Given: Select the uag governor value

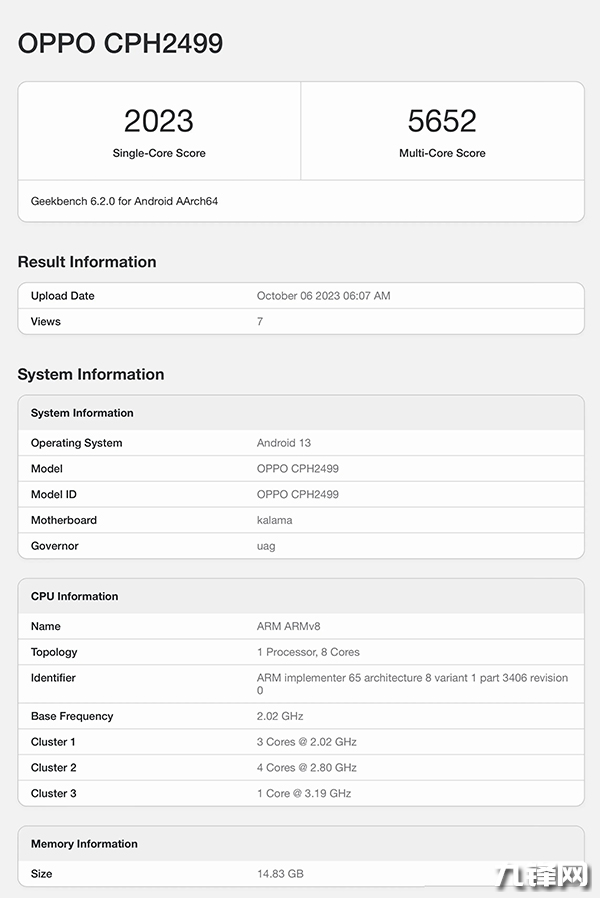Looking at the screenshot, I should [266, 546].
